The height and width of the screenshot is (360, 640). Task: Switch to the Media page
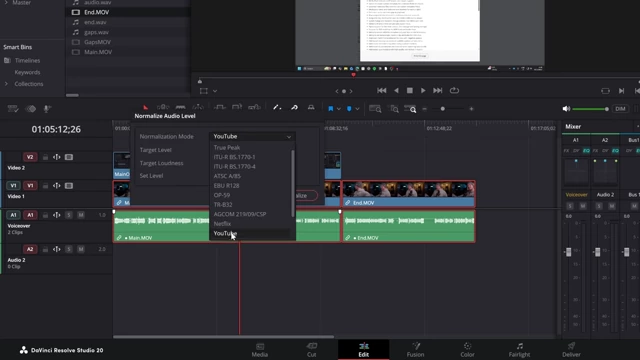tap(260, 350)
